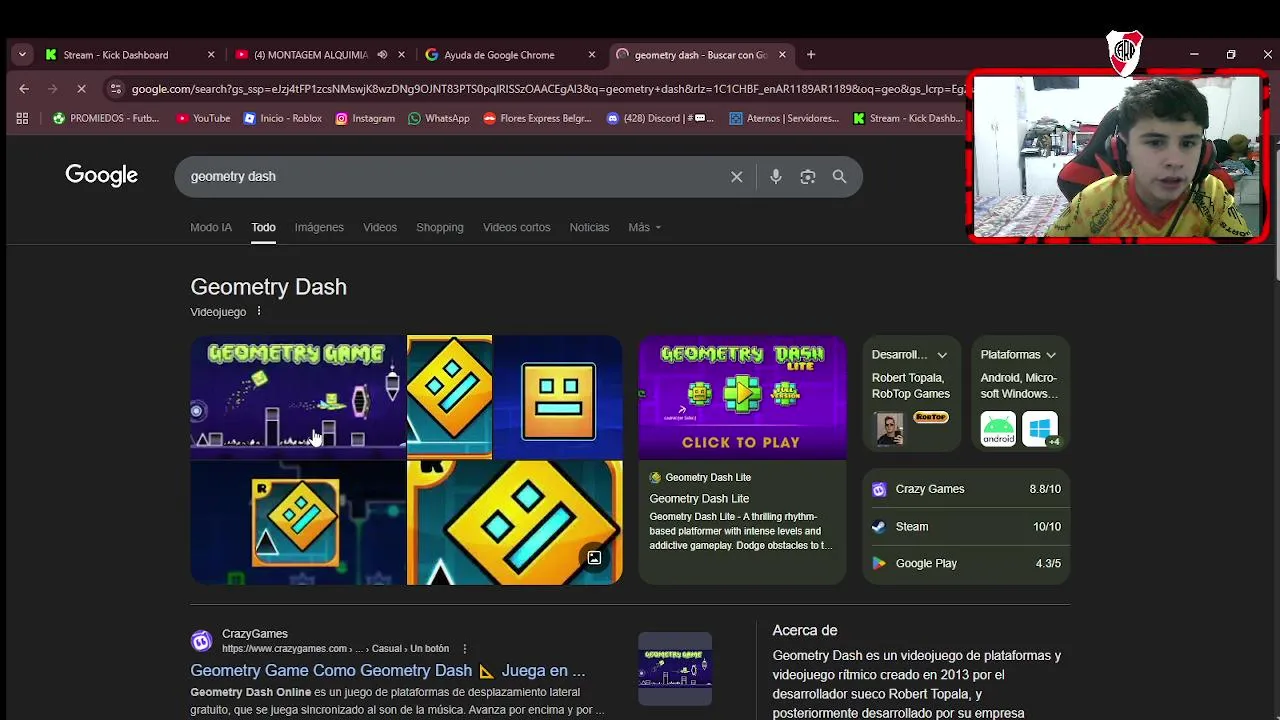Open Instagram bookmark
Viewport: 1280px width, 720px height.
365,118
